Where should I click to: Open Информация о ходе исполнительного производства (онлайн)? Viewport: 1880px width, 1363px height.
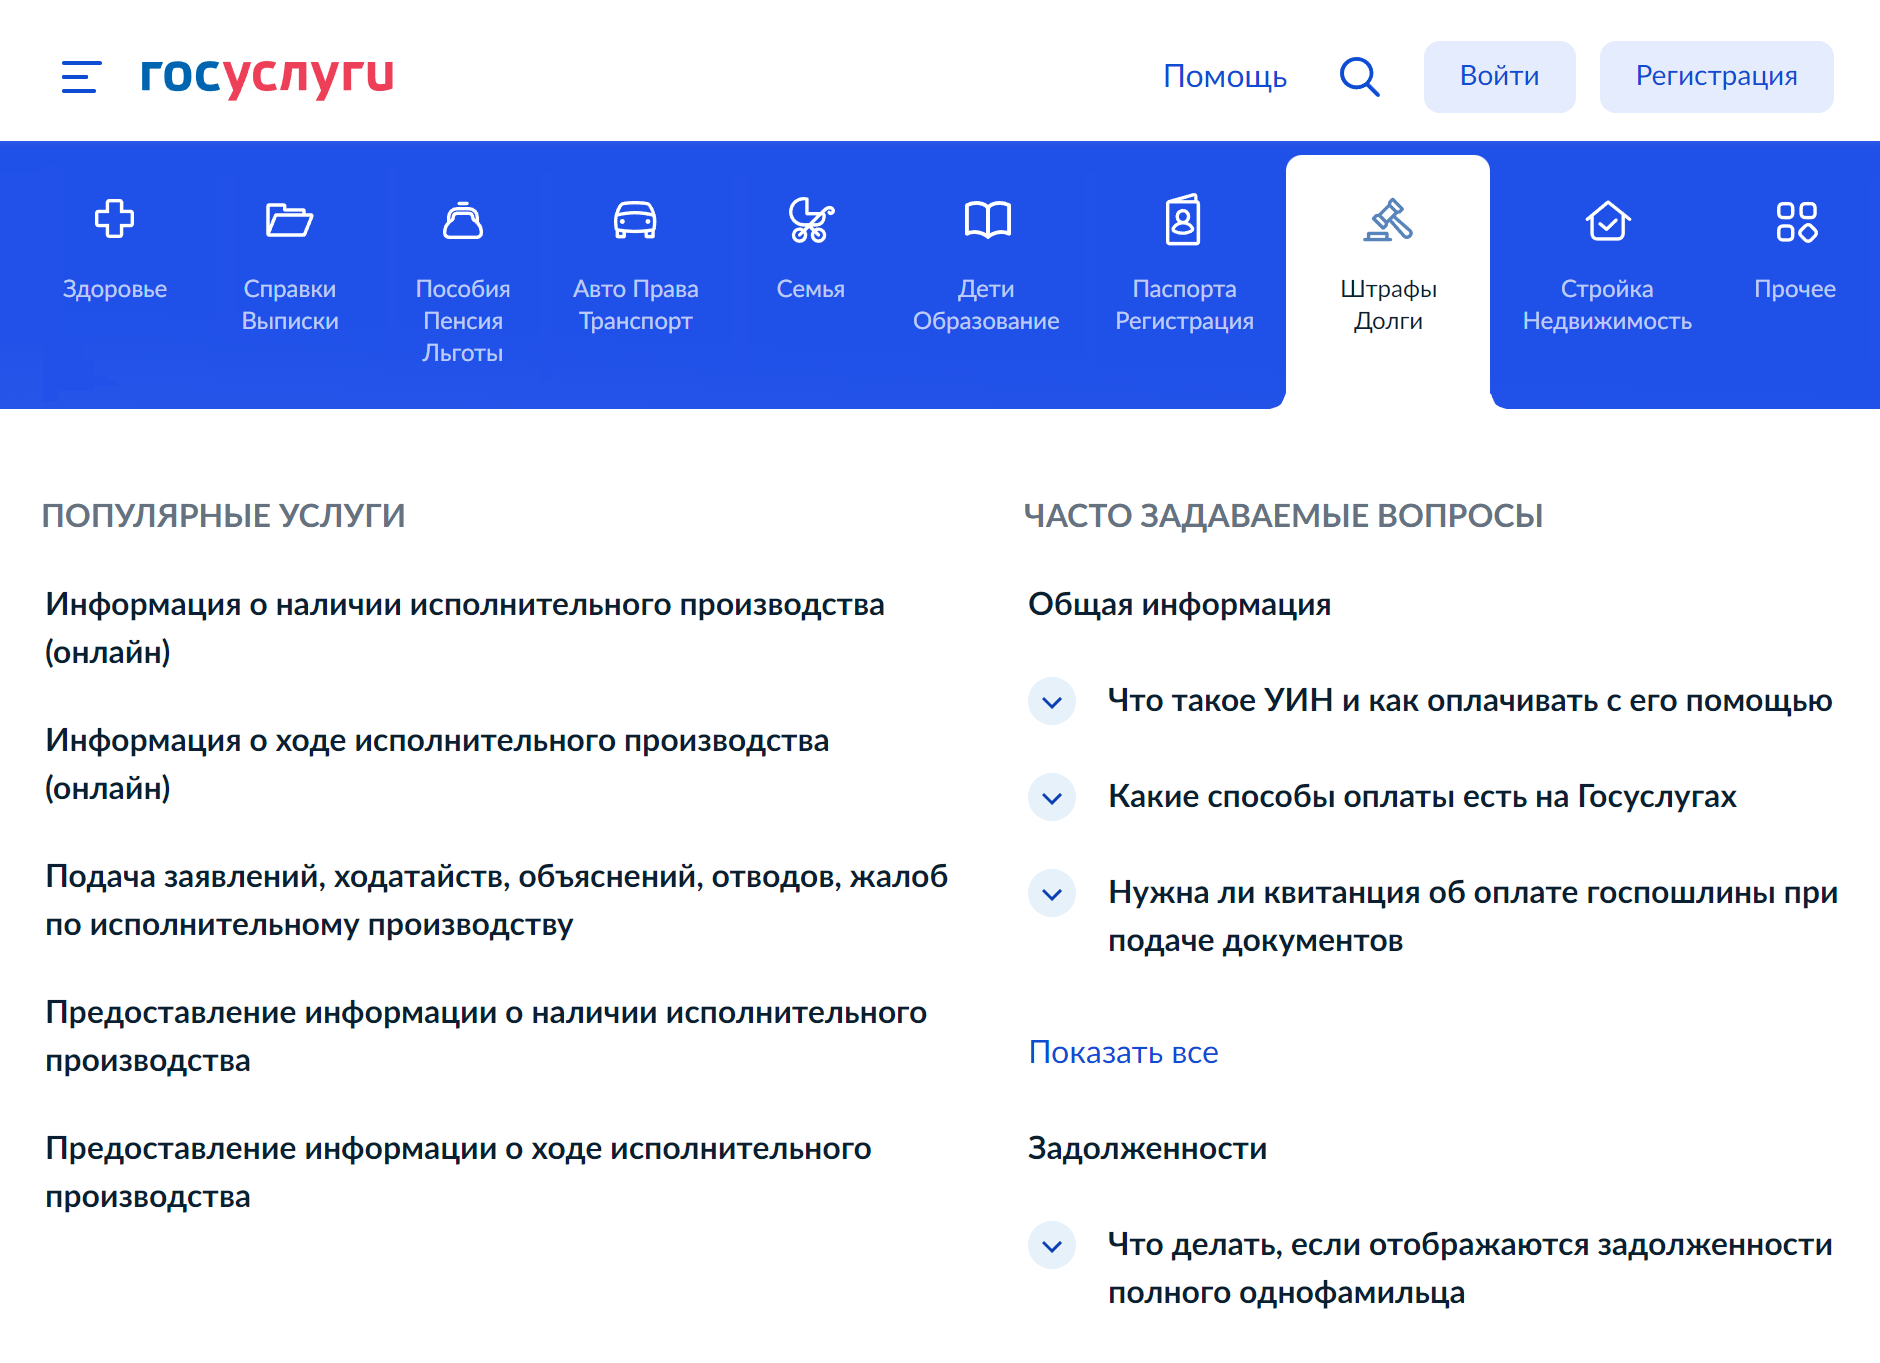(x=437, y=764)
